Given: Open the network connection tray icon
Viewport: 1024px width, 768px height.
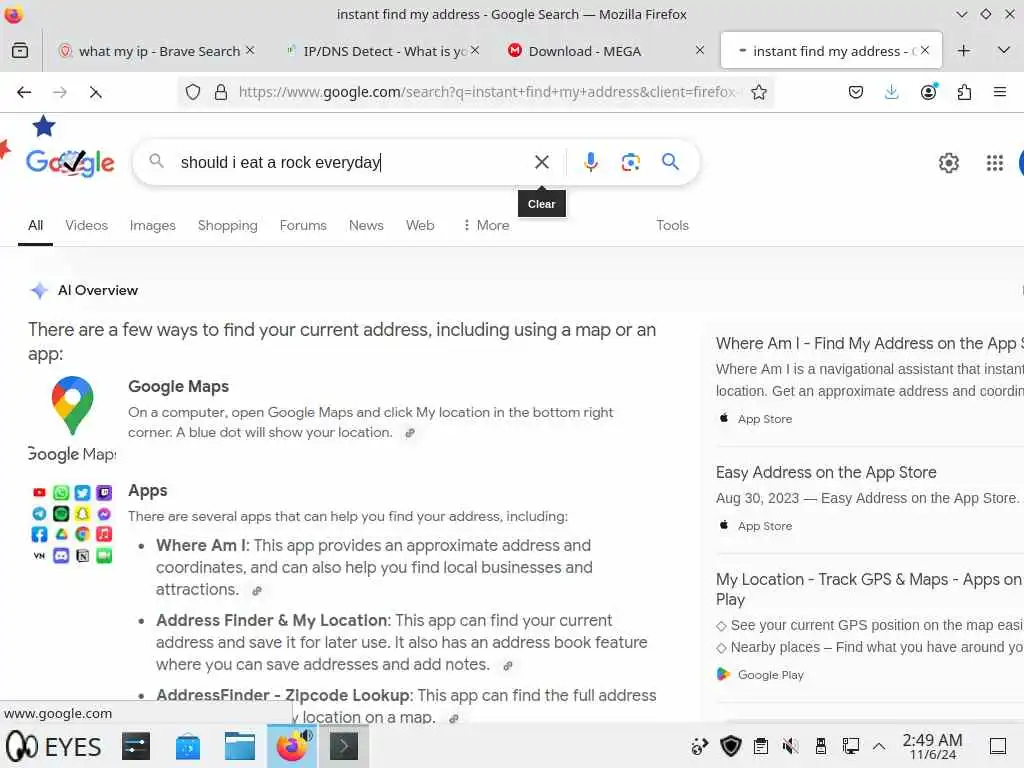Looking at the screenshot, I should point(850,746).
